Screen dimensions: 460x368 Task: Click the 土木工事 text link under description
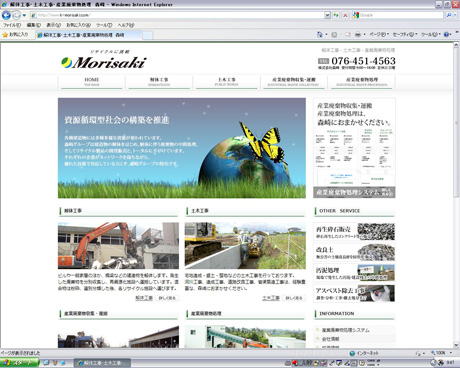coord(271,298)
